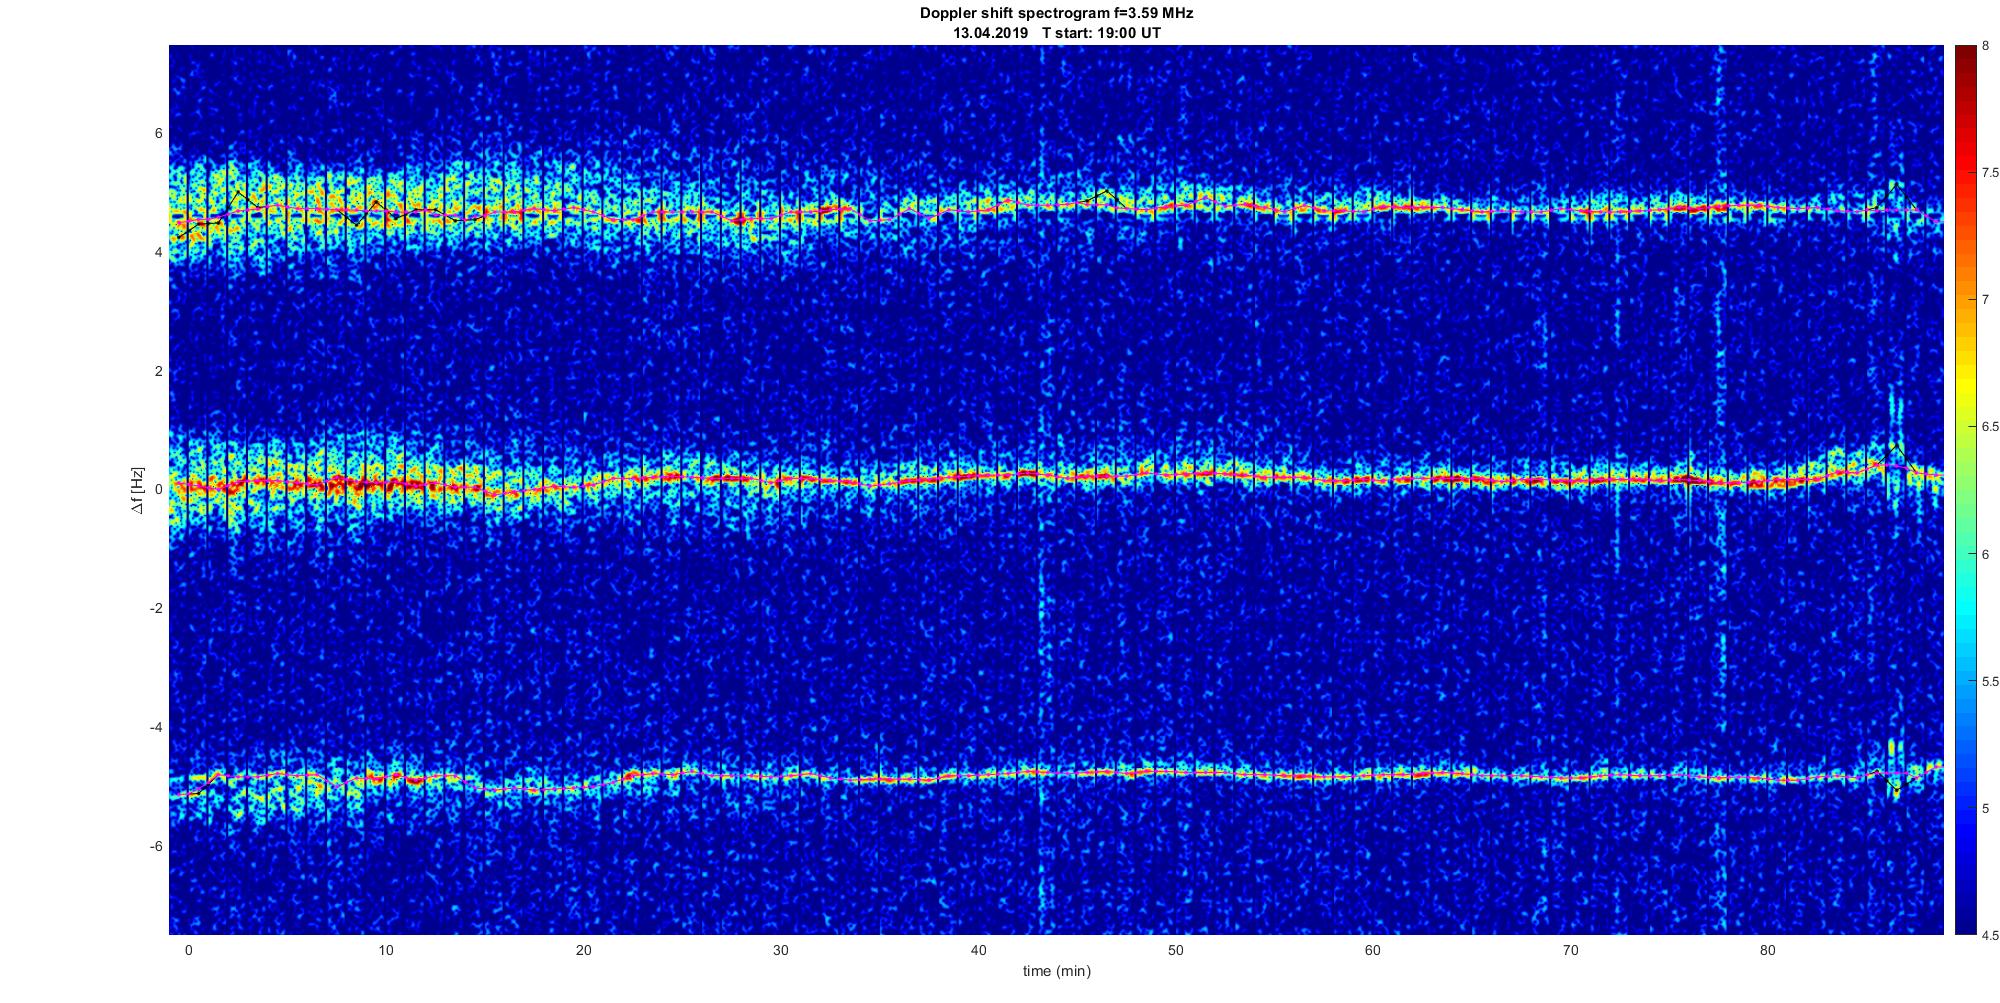
Task: Click the x-axis tick label '20'
Action: pyautogui.click(x=583, y=950)
